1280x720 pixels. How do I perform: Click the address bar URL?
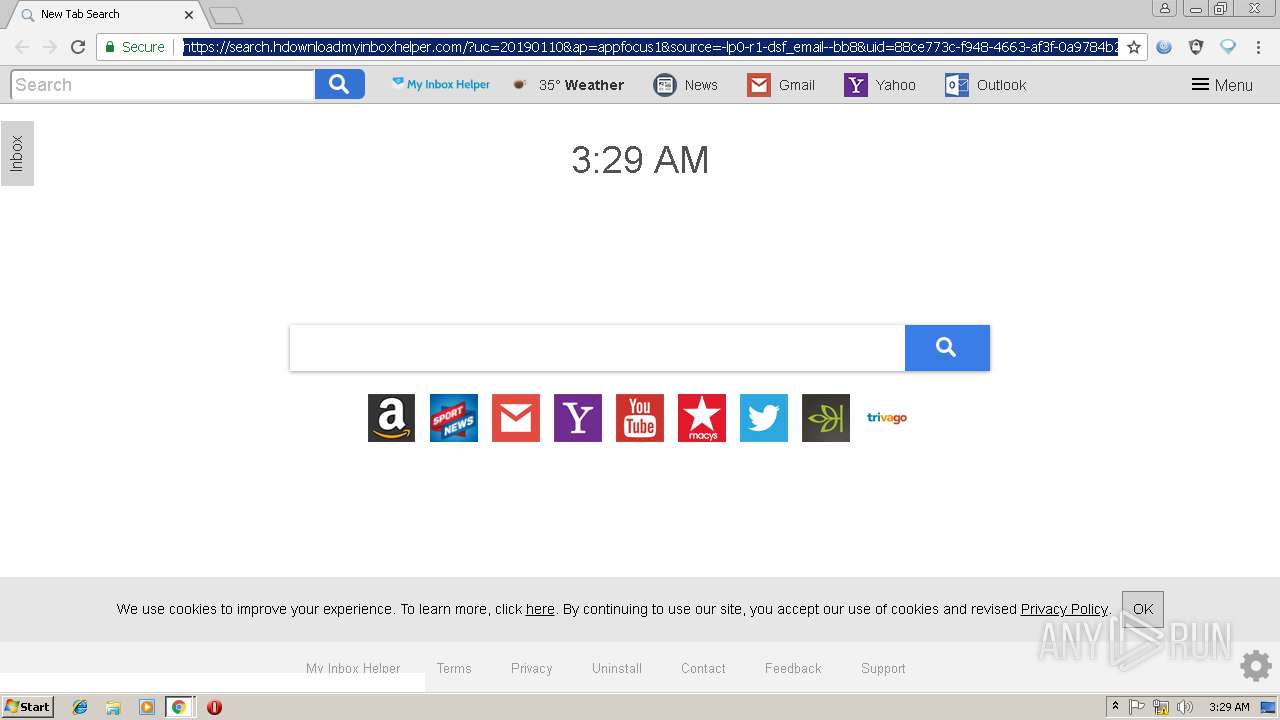pyautogui.click(x=650, y=47)
